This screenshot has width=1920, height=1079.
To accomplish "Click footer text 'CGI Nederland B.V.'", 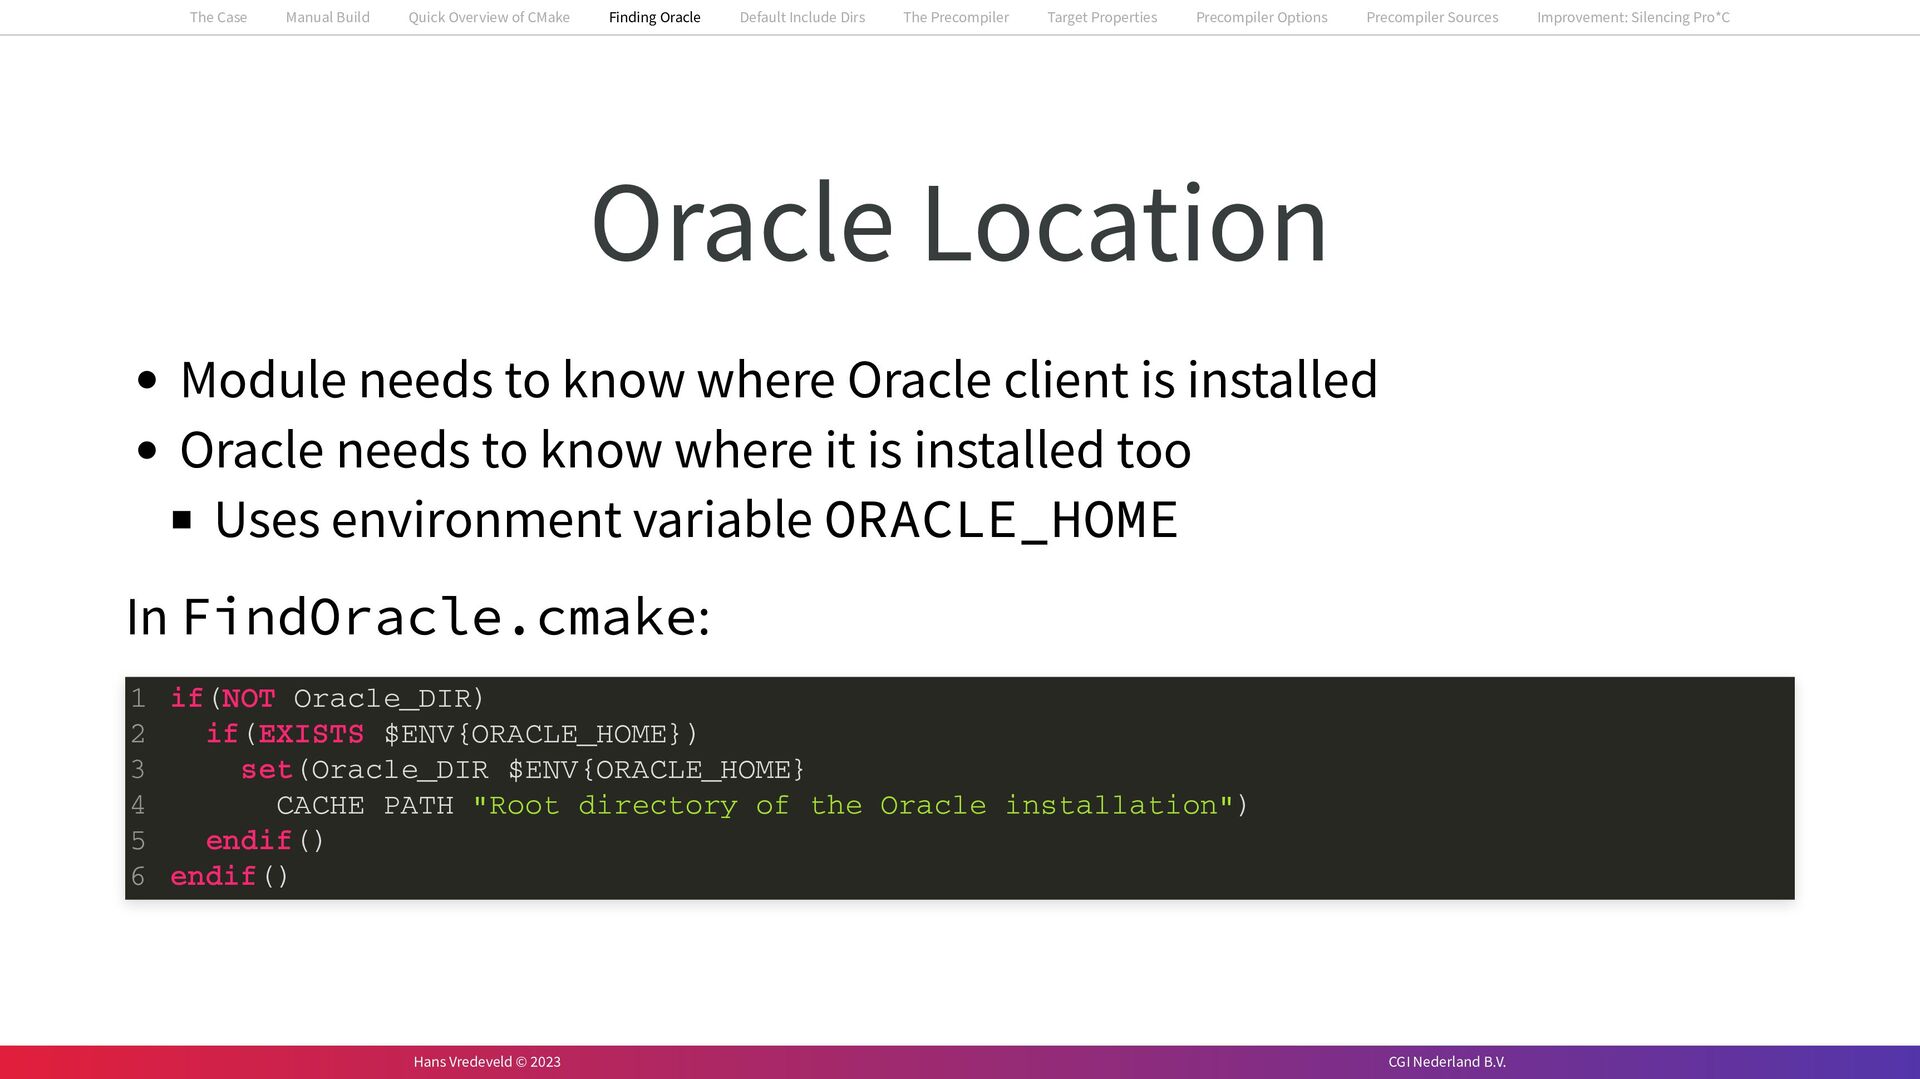I will click(1447, 1062).
